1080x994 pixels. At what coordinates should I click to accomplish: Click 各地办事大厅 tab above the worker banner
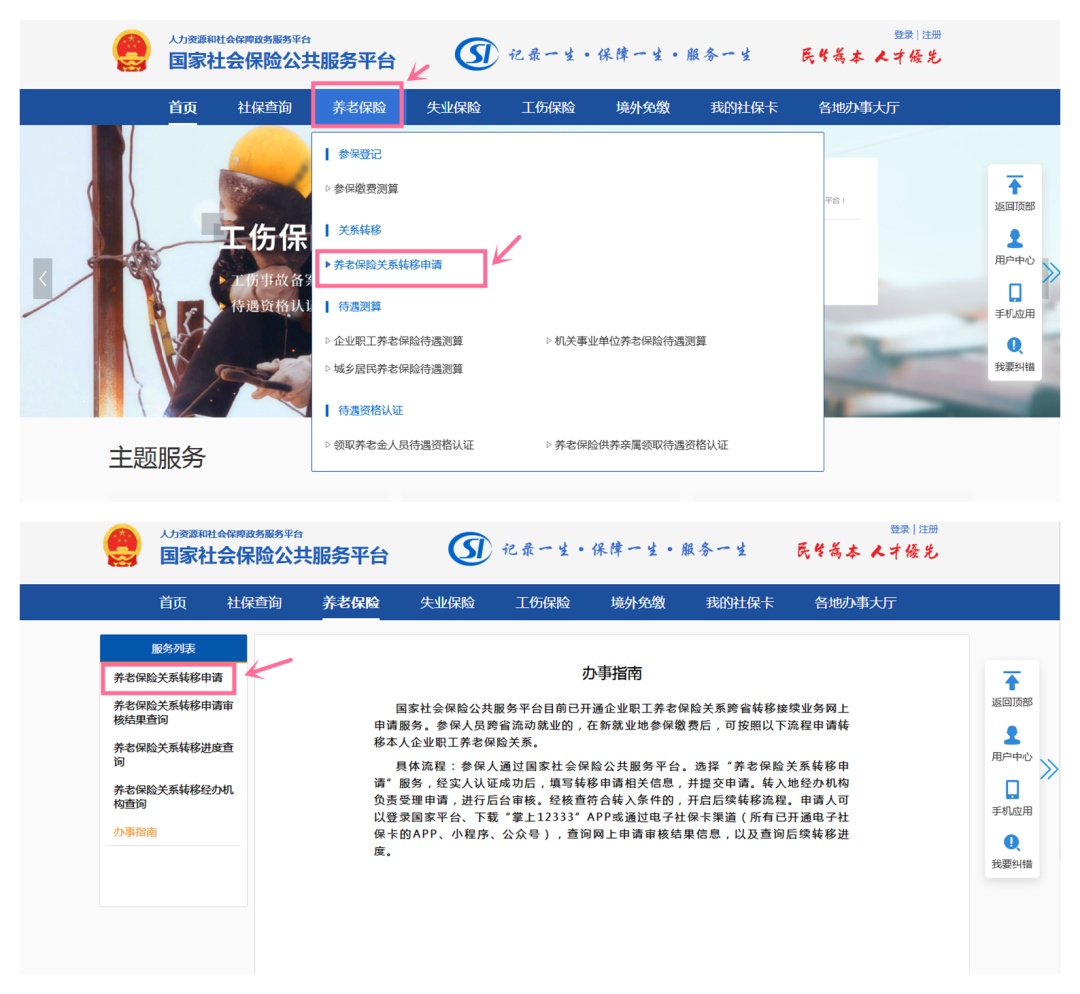click(858, 108)
